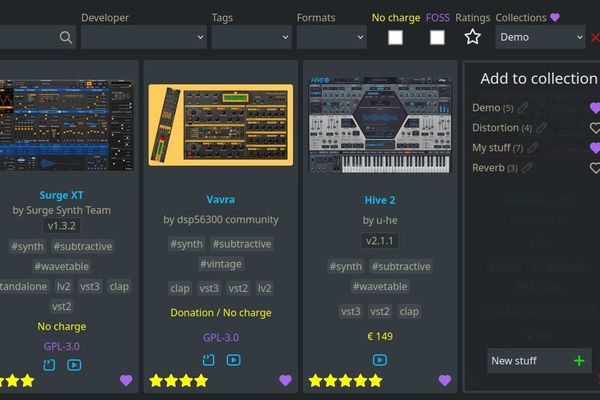Image resolution: width=600 pixels, height=400 pixels.
Task: Tick the FOSS filter checkbox
Action: (437, 37)
